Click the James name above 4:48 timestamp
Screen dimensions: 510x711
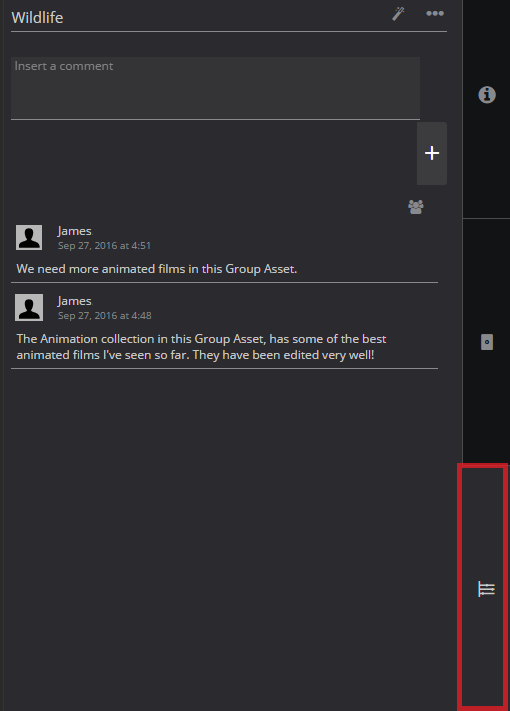[75, 301]
